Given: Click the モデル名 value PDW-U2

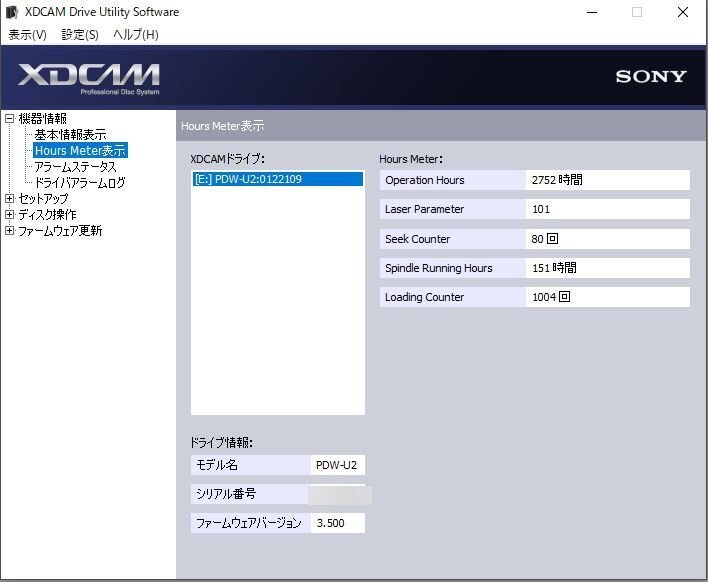Looking at the screenshot, I should tap(337, 465).
